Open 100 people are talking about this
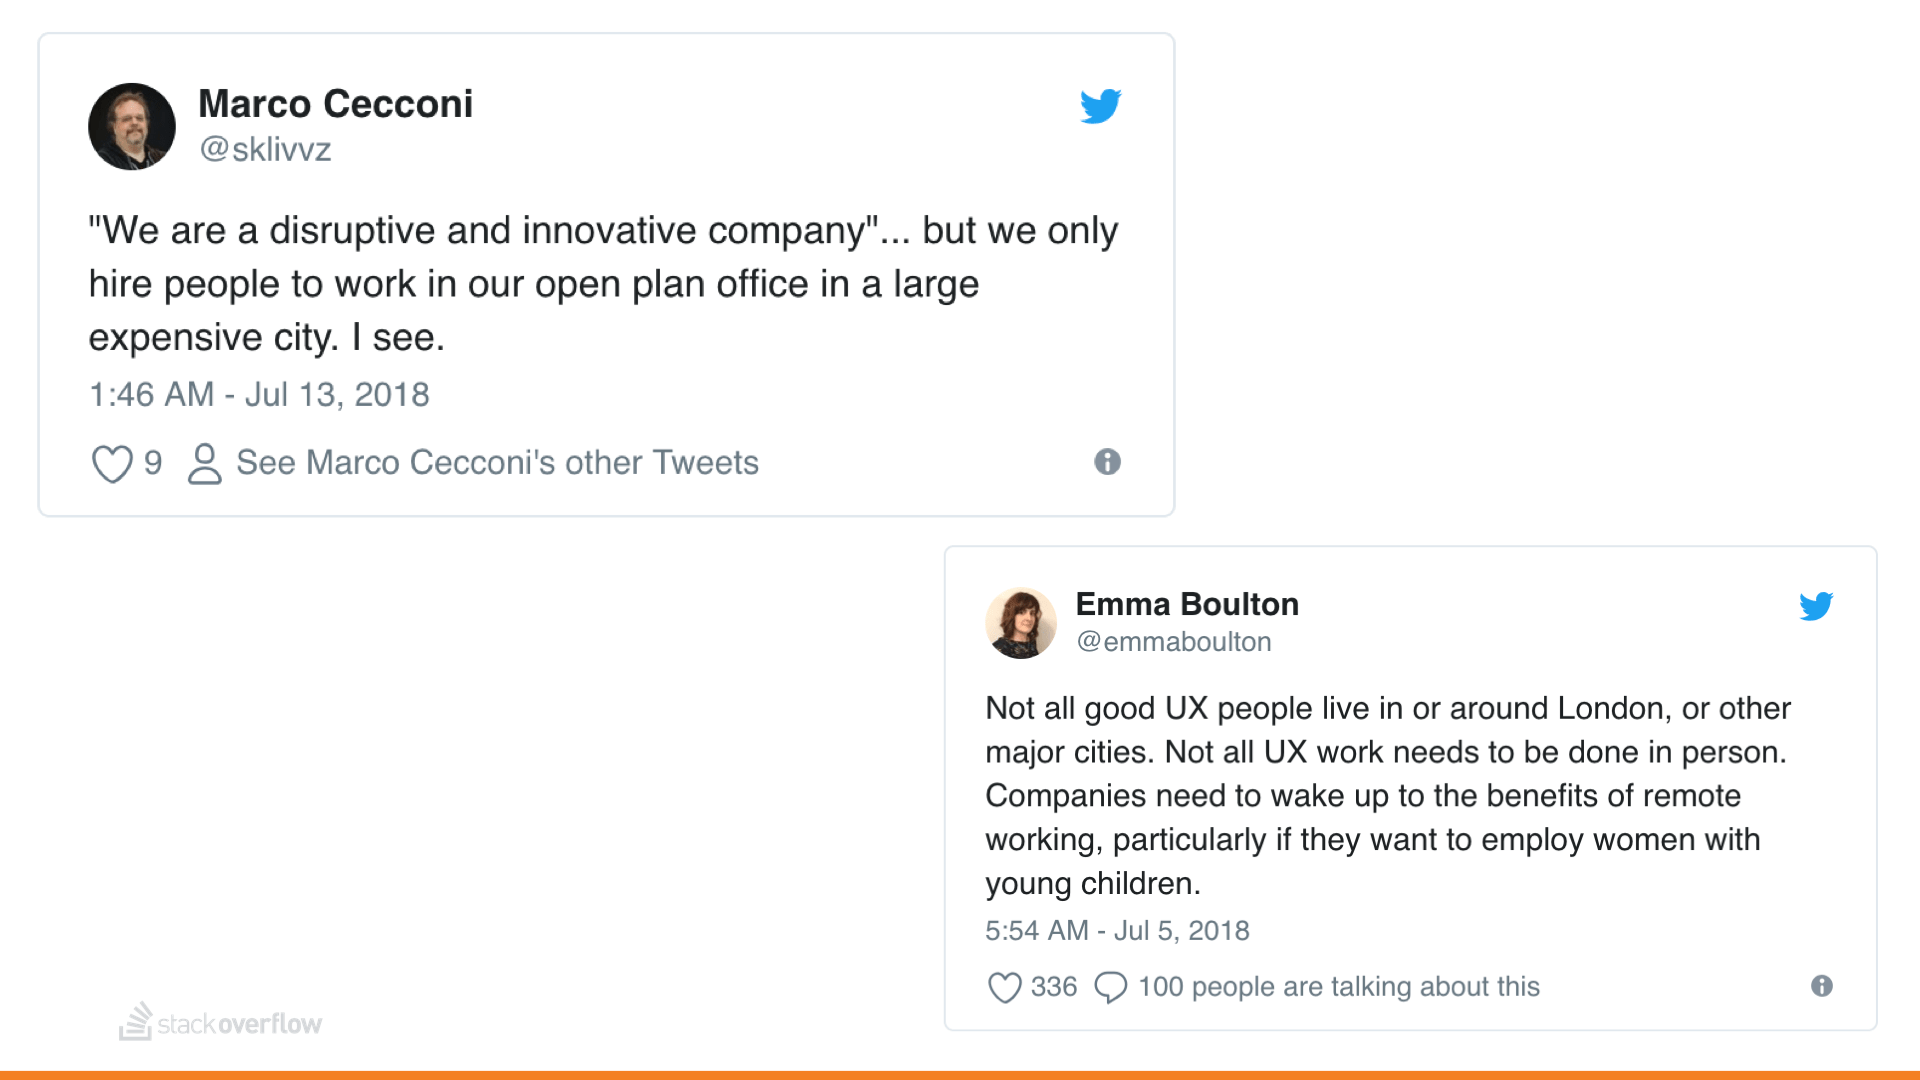This screenshot has width=1920, height=1080. (x=1338, y=987)
